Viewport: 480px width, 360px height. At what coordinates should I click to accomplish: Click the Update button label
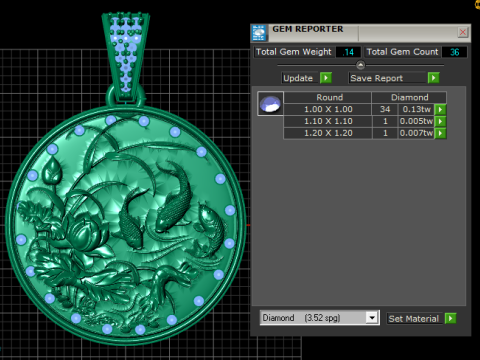click(298, 78)
